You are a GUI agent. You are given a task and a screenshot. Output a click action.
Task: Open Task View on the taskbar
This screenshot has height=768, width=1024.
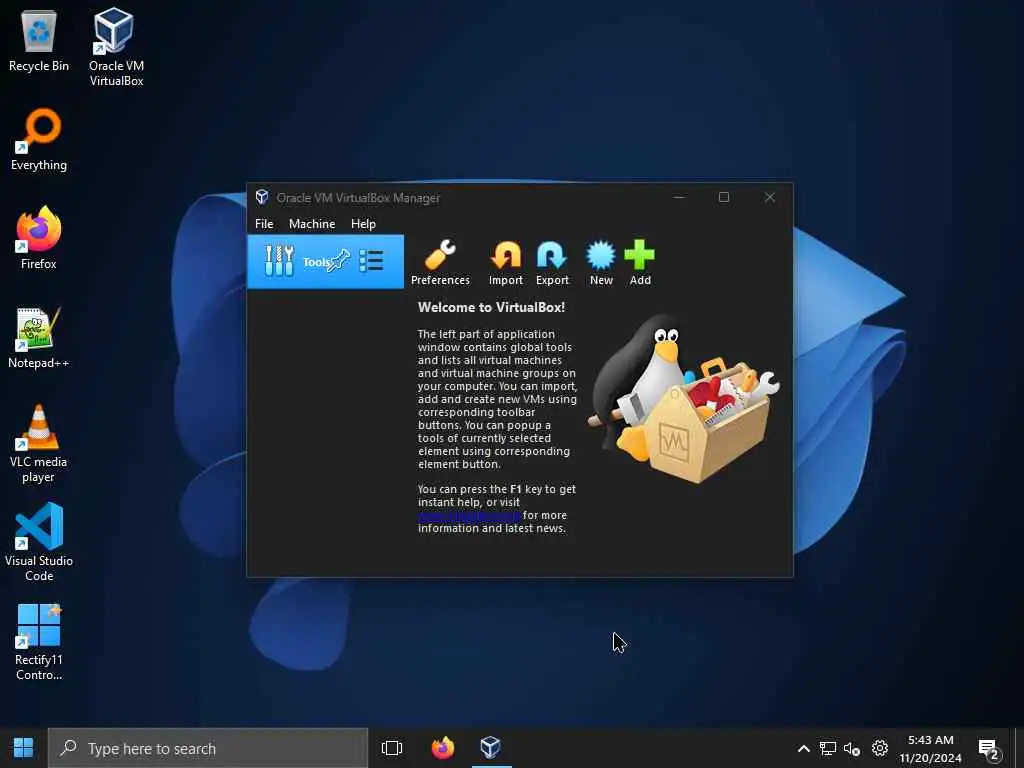pyautogui.click(x=392, y=748)
